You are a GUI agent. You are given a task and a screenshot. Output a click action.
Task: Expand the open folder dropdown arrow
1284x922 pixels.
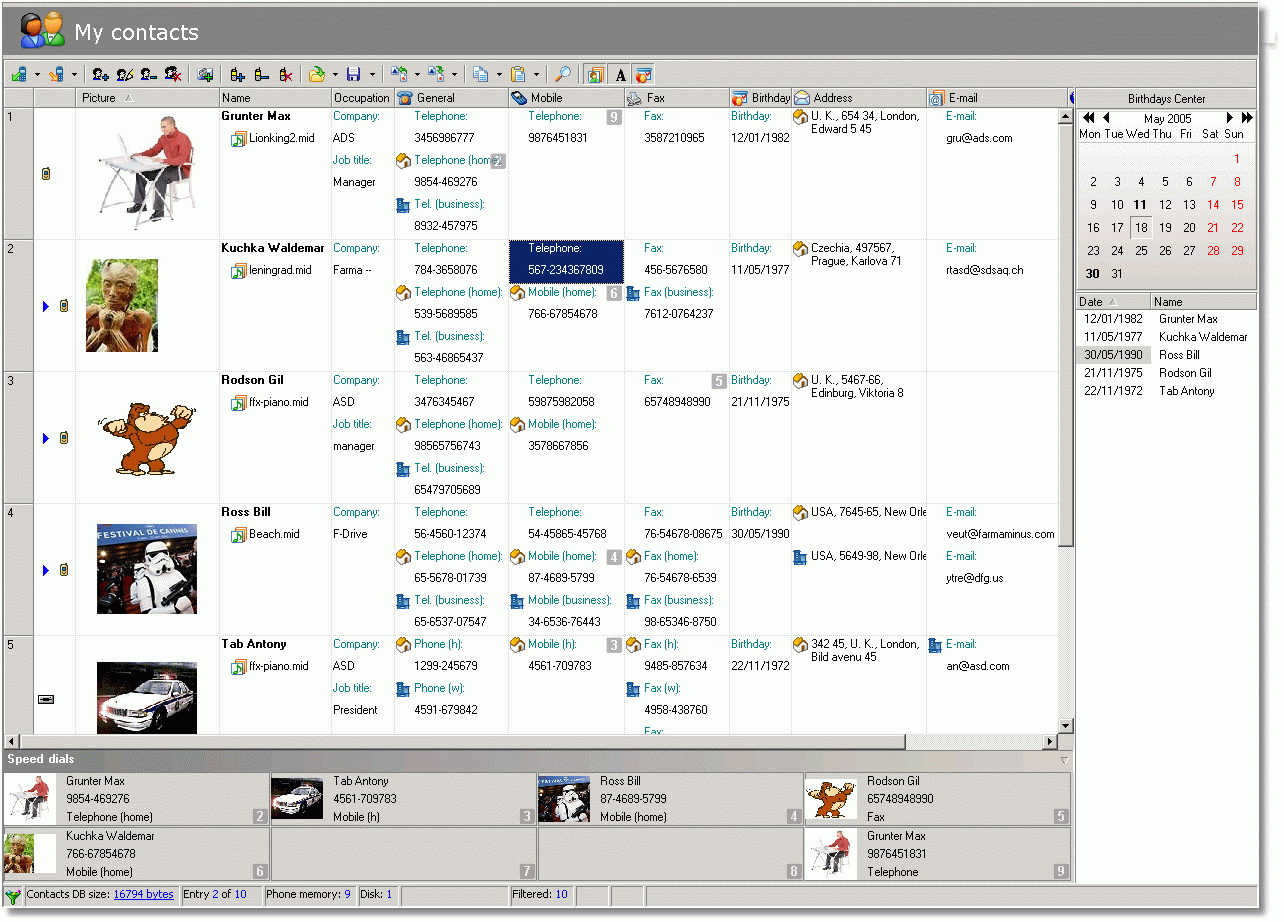coord(335,75)
